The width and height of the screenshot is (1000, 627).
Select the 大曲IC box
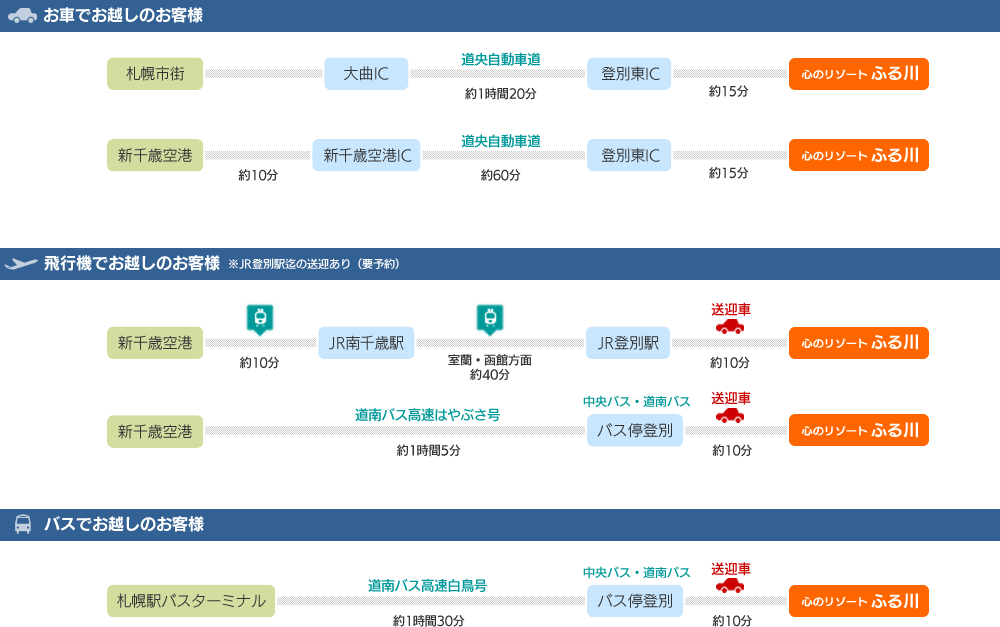366,74
